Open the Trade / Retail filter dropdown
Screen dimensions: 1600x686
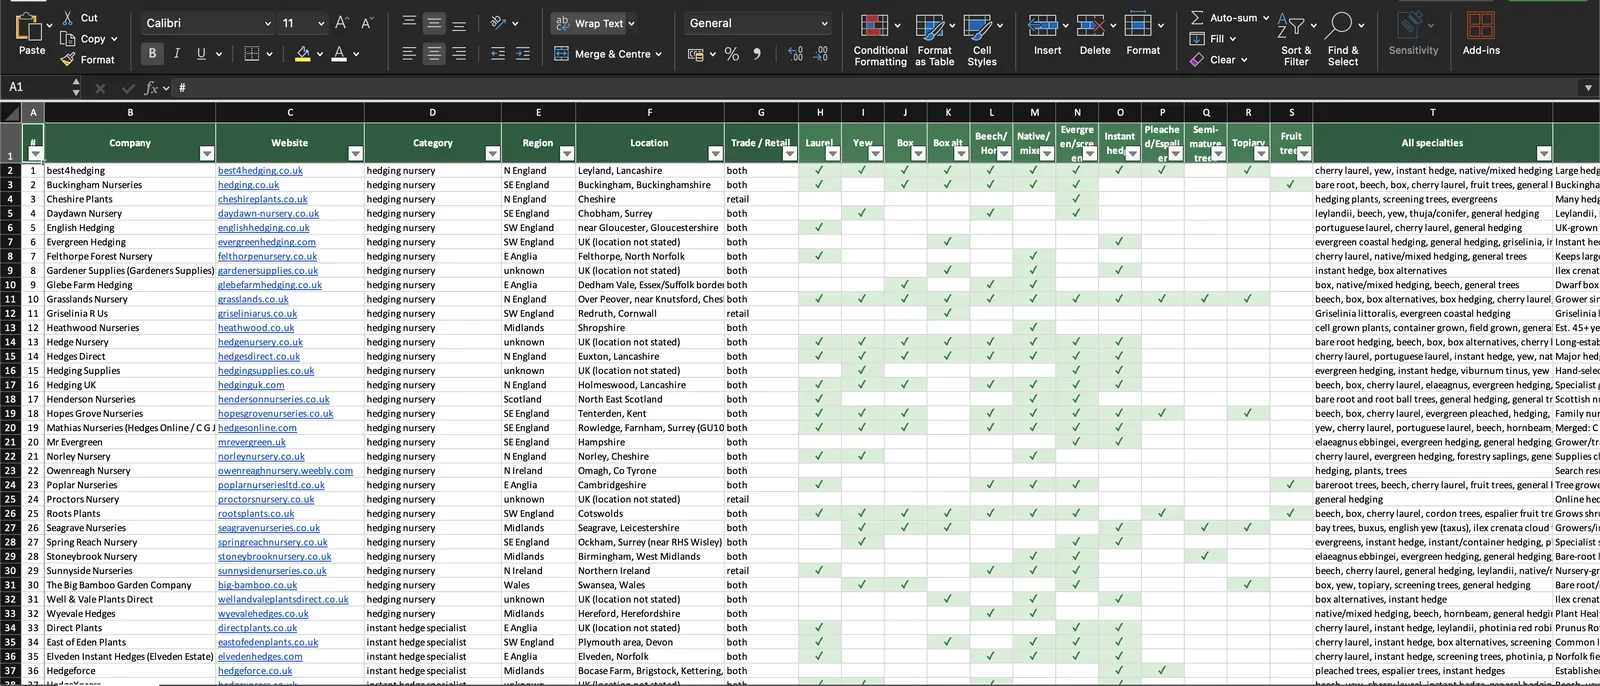(x=789, y=153)
